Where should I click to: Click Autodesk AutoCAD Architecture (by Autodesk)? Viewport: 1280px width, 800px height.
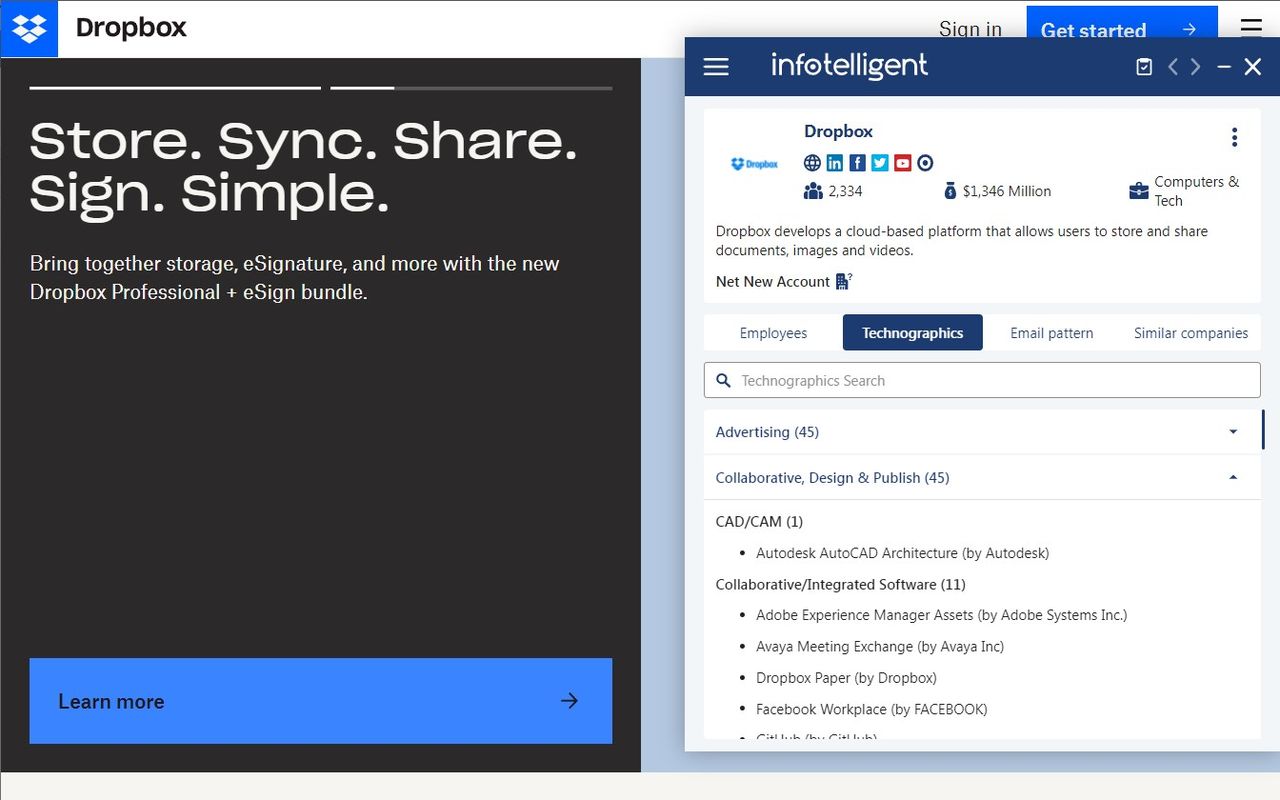902,553
